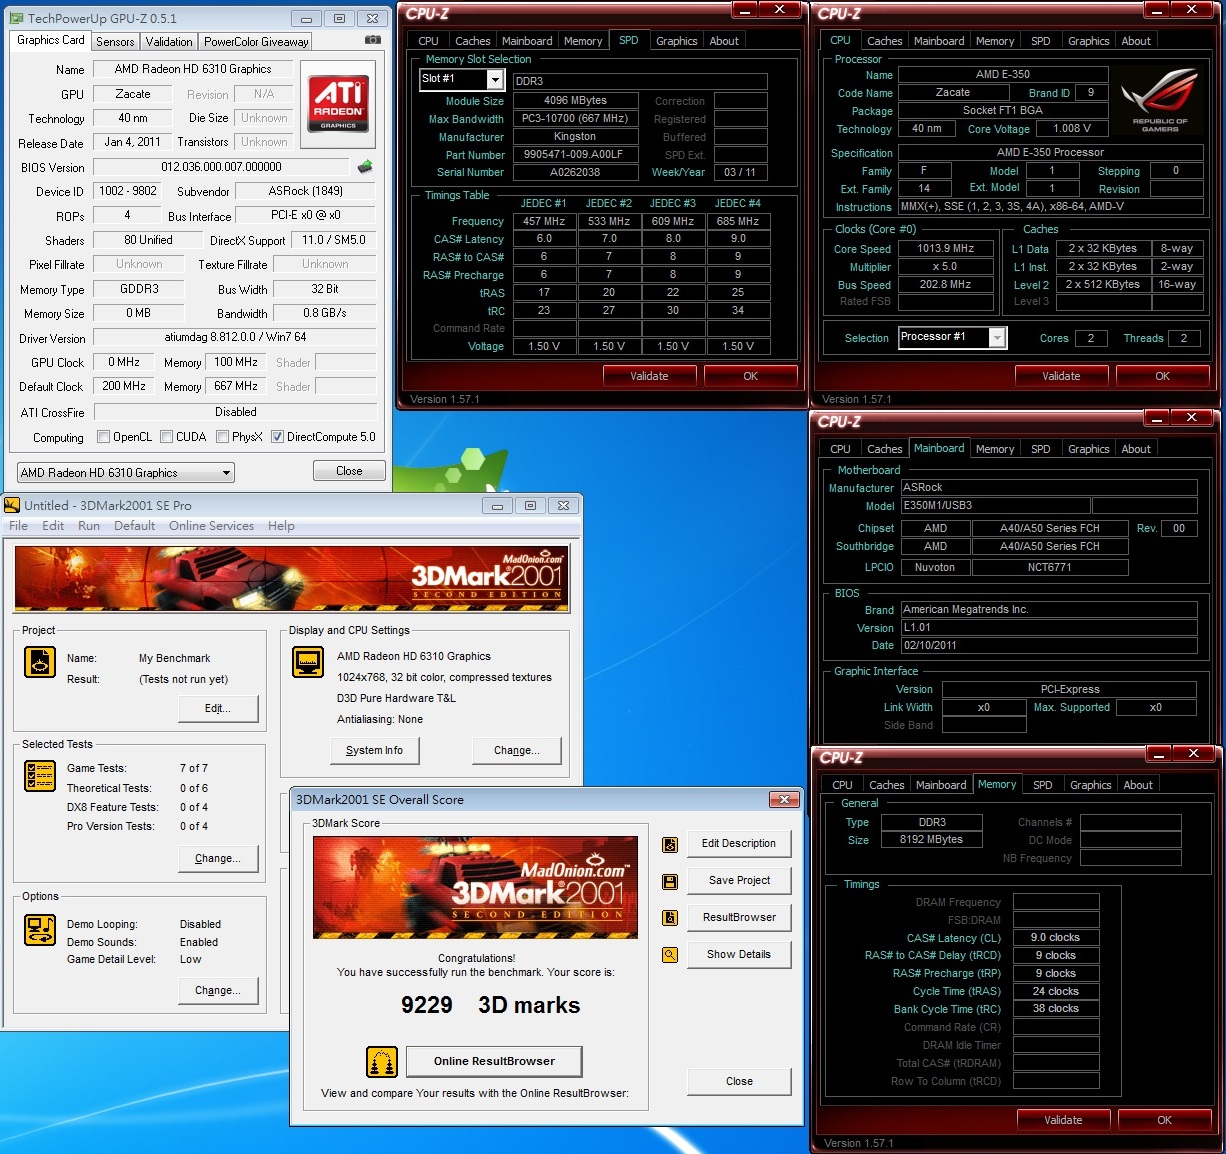Click the CAS# Latency (CL) value 9.0 clocks
The height and width of the screenshot is (1154, 1226).
point(1055,937)
